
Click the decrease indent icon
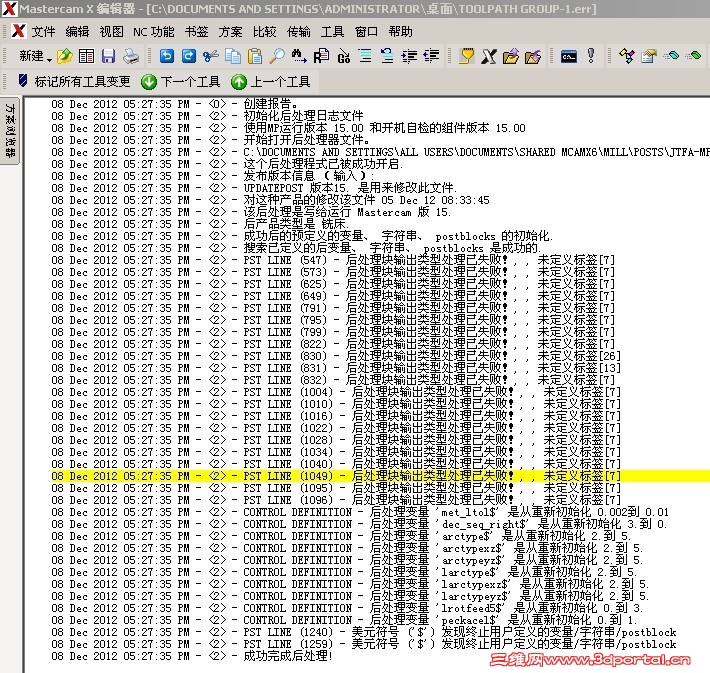(432, 56)
